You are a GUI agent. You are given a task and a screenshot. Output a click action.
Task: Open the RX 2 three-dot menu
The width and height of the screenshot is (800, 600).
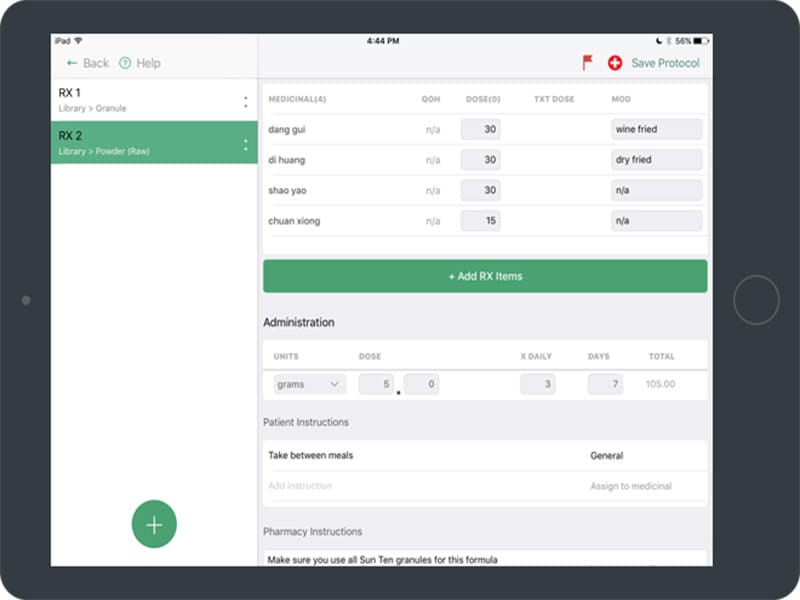(246, 144)
